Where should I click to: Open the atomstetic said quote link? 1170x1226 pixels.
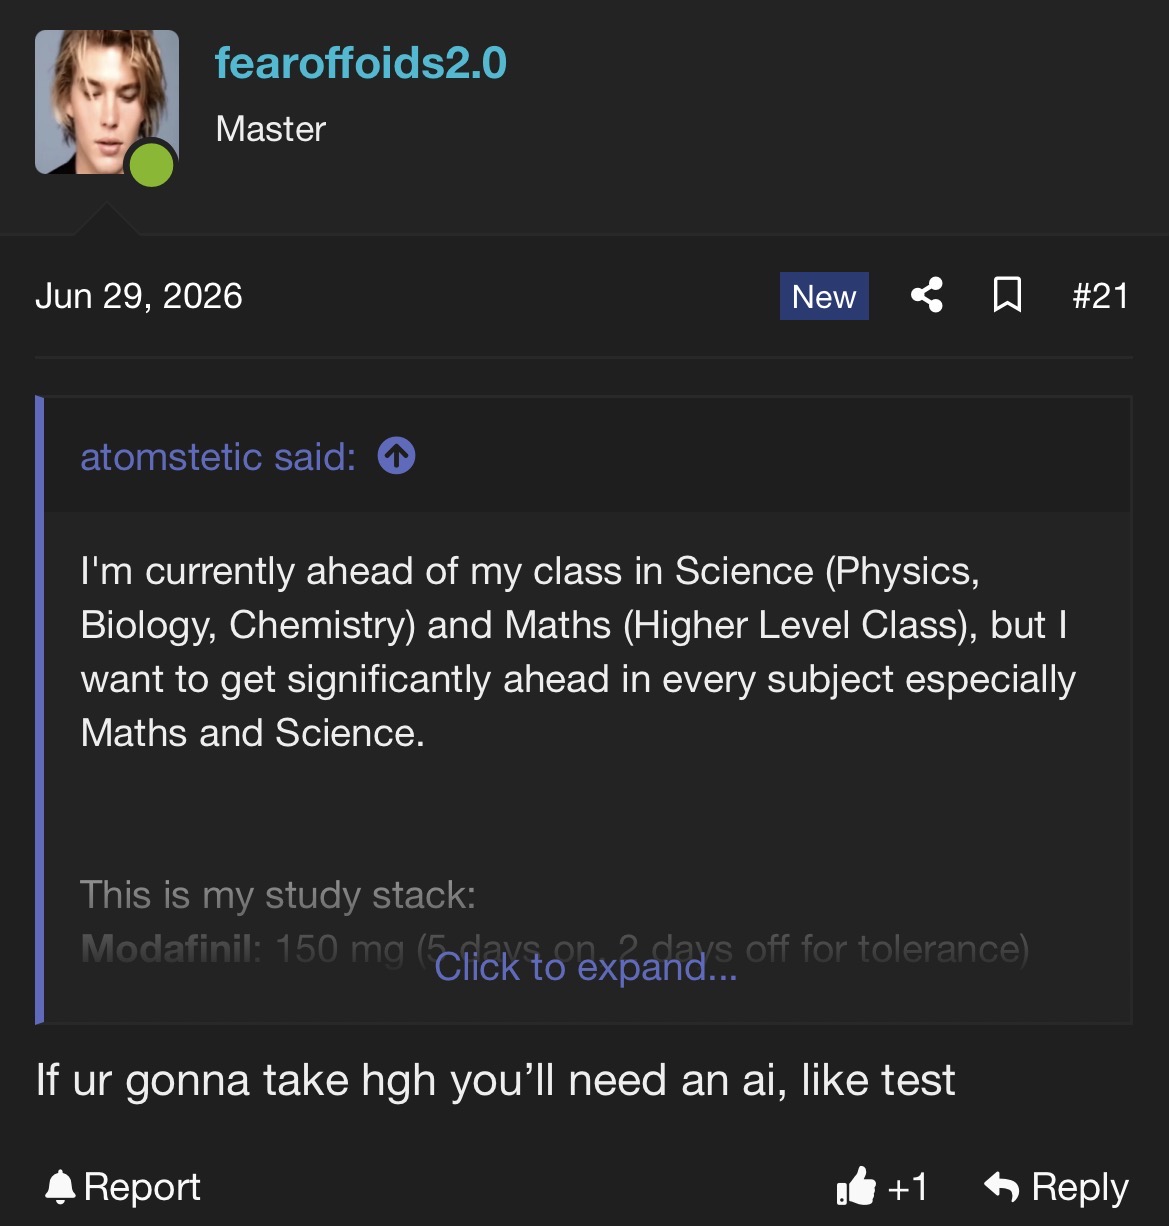pos(218,457)
